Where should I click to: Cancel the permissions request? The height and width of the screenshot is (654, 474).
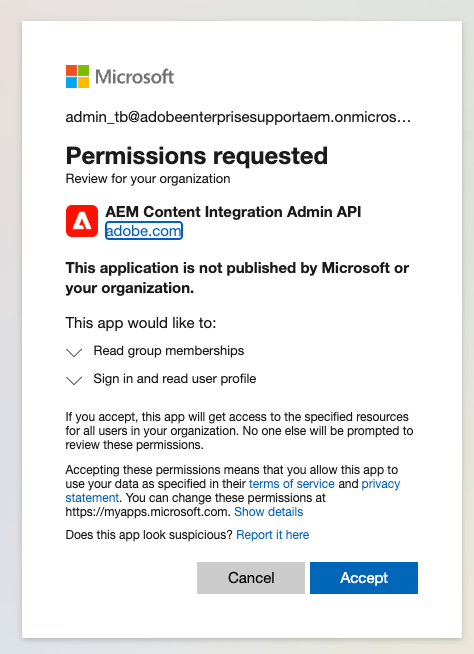click(x=251, y=578)
